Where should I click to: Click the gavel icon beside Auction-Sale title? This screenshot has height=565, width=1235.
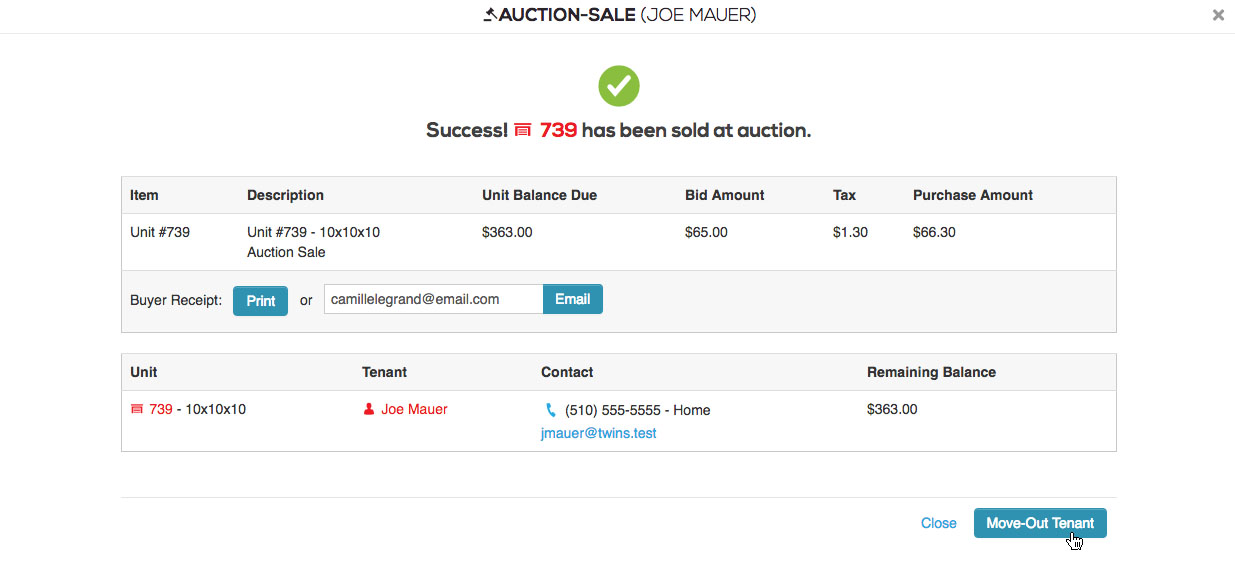tap(490, 15)
